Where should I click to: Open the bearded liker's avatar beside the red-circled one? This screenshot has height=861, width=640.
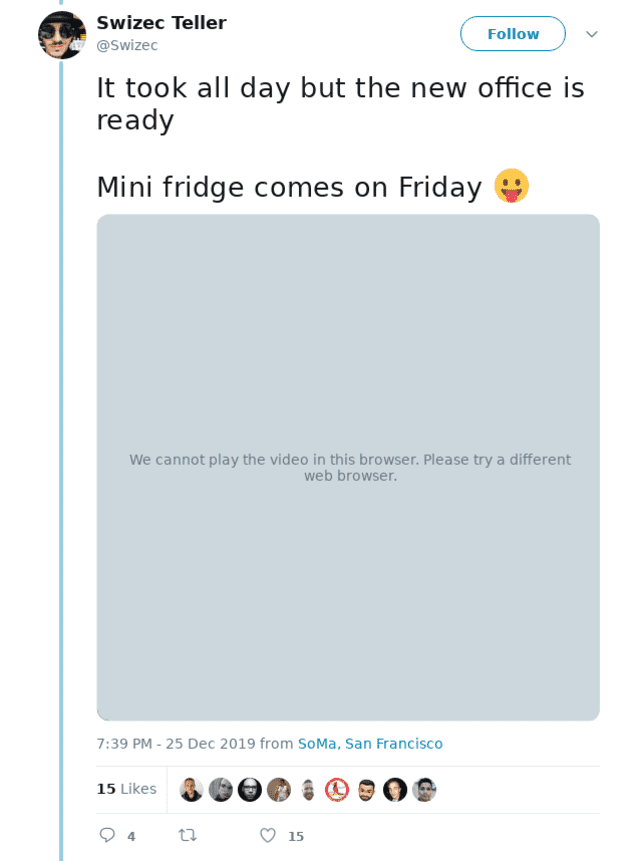coord(366,790)
